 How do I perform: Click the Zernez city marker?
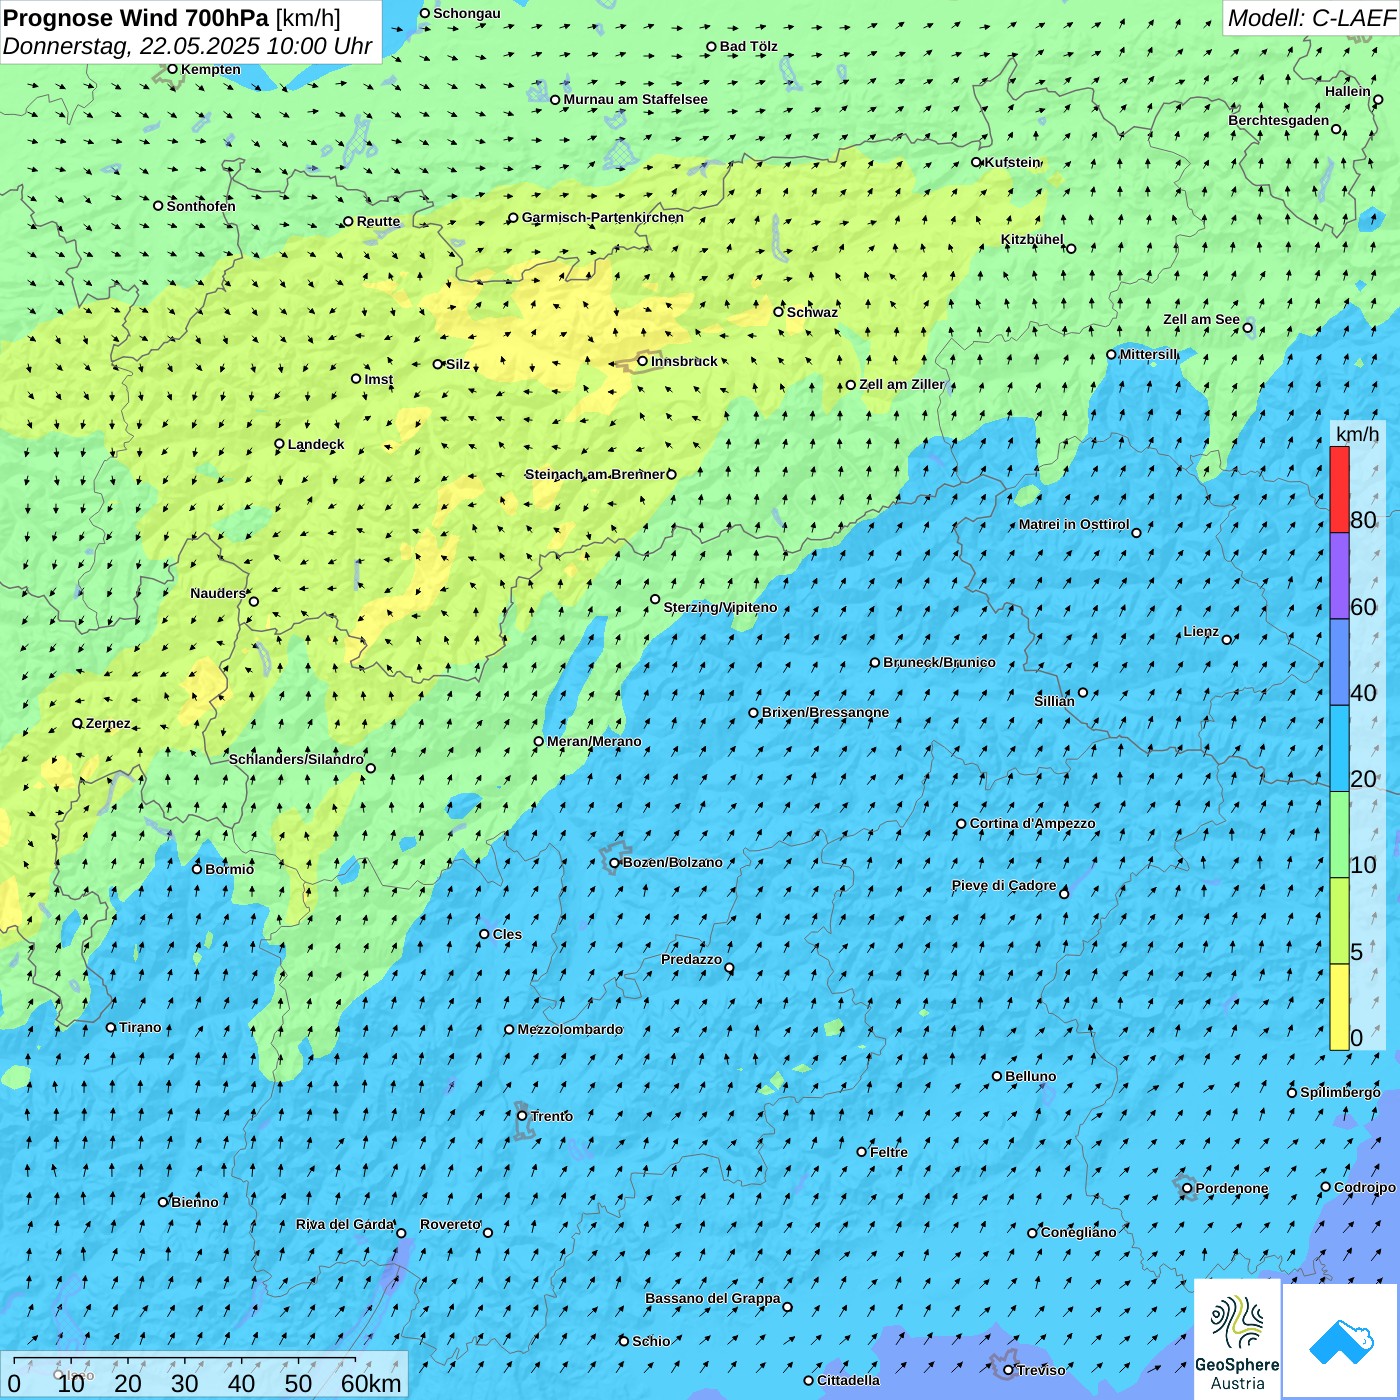tap(78, 723)
